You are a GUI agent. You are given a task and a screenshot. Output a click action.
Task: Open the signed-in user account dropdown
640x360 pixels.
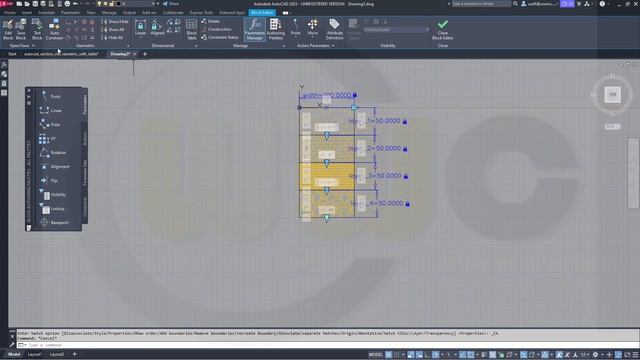539,4
